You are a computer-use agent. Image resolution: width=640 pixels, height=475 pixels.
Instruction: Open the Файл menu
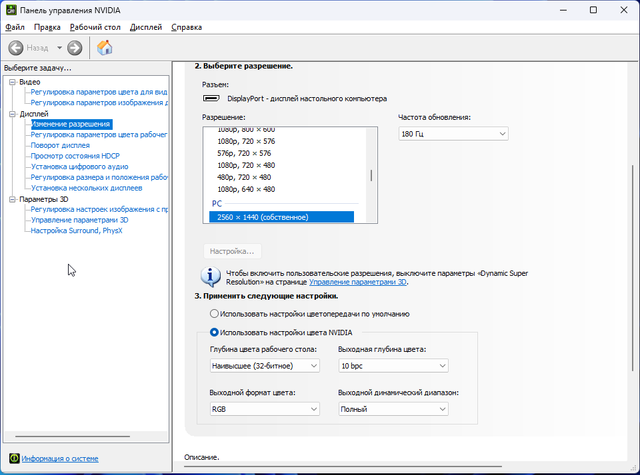[x=15, y=27]
